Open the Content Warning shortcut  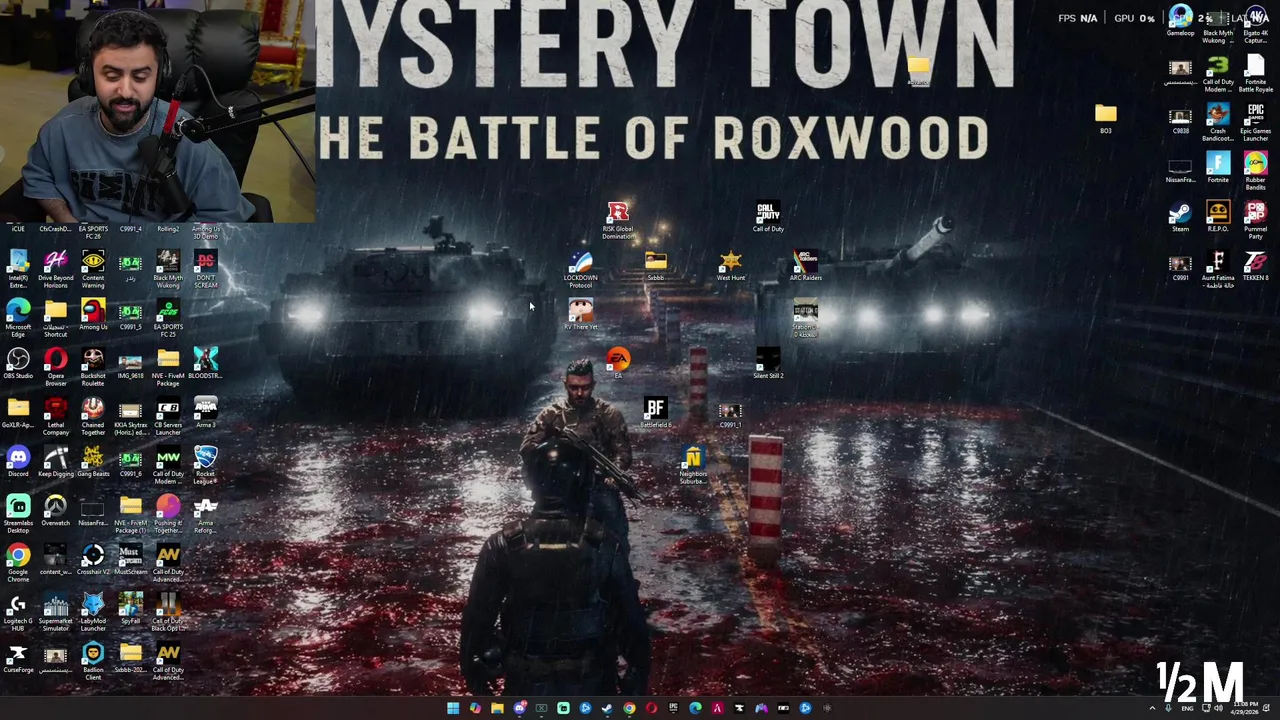coord(93,270)
